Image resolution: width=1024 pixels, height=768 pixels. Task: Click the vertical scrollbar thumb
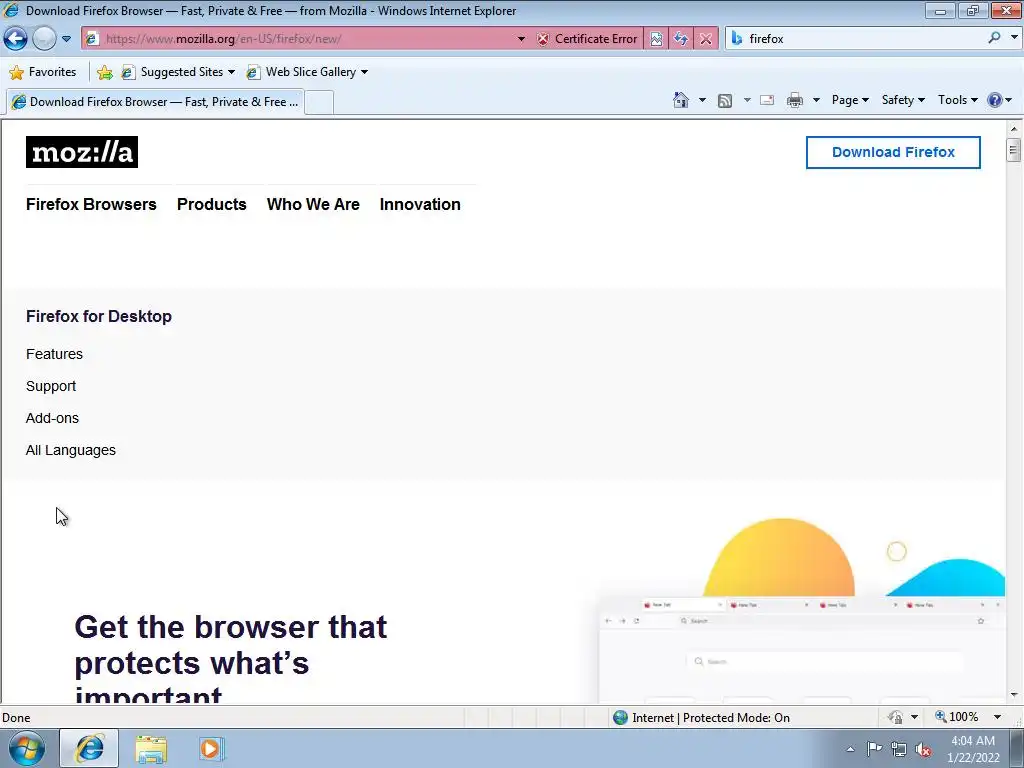(x=1014, y=150)
